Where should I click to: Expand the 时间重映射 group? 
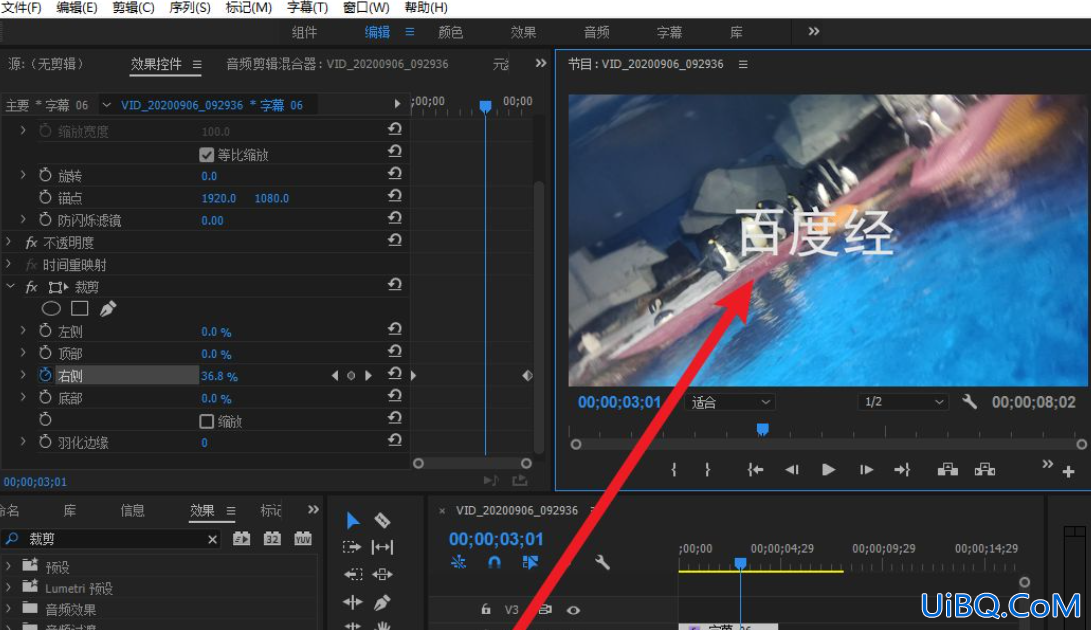[x=9, y=265]
